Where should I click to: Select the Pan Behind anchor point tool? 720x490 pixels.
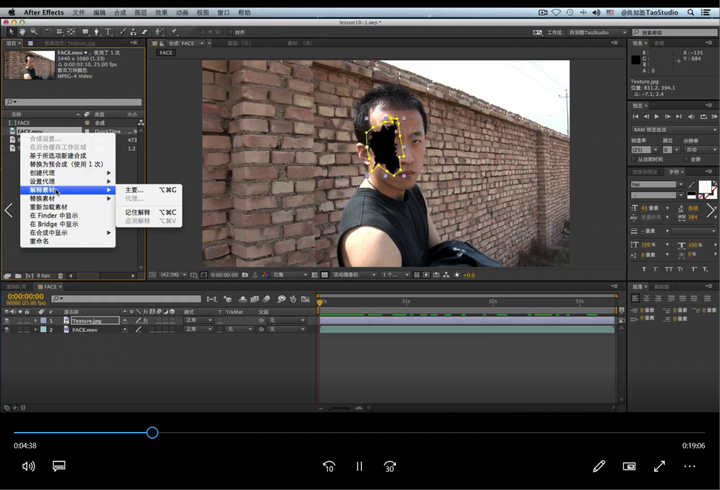point(71,32)
